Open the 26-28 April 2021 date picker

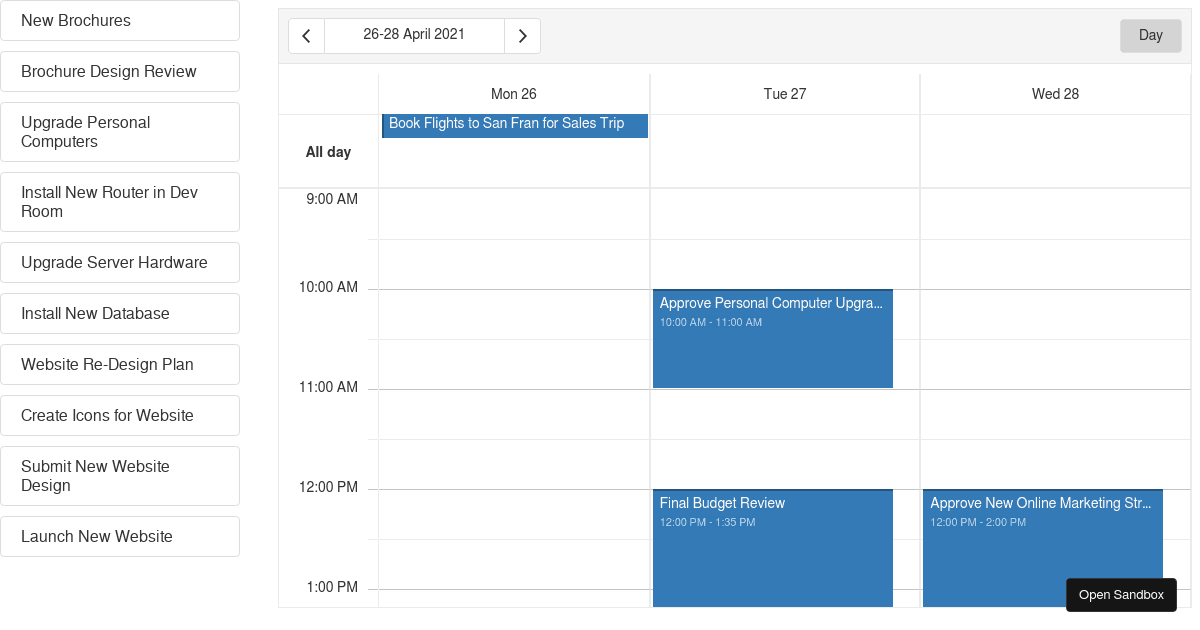[414, 36]
